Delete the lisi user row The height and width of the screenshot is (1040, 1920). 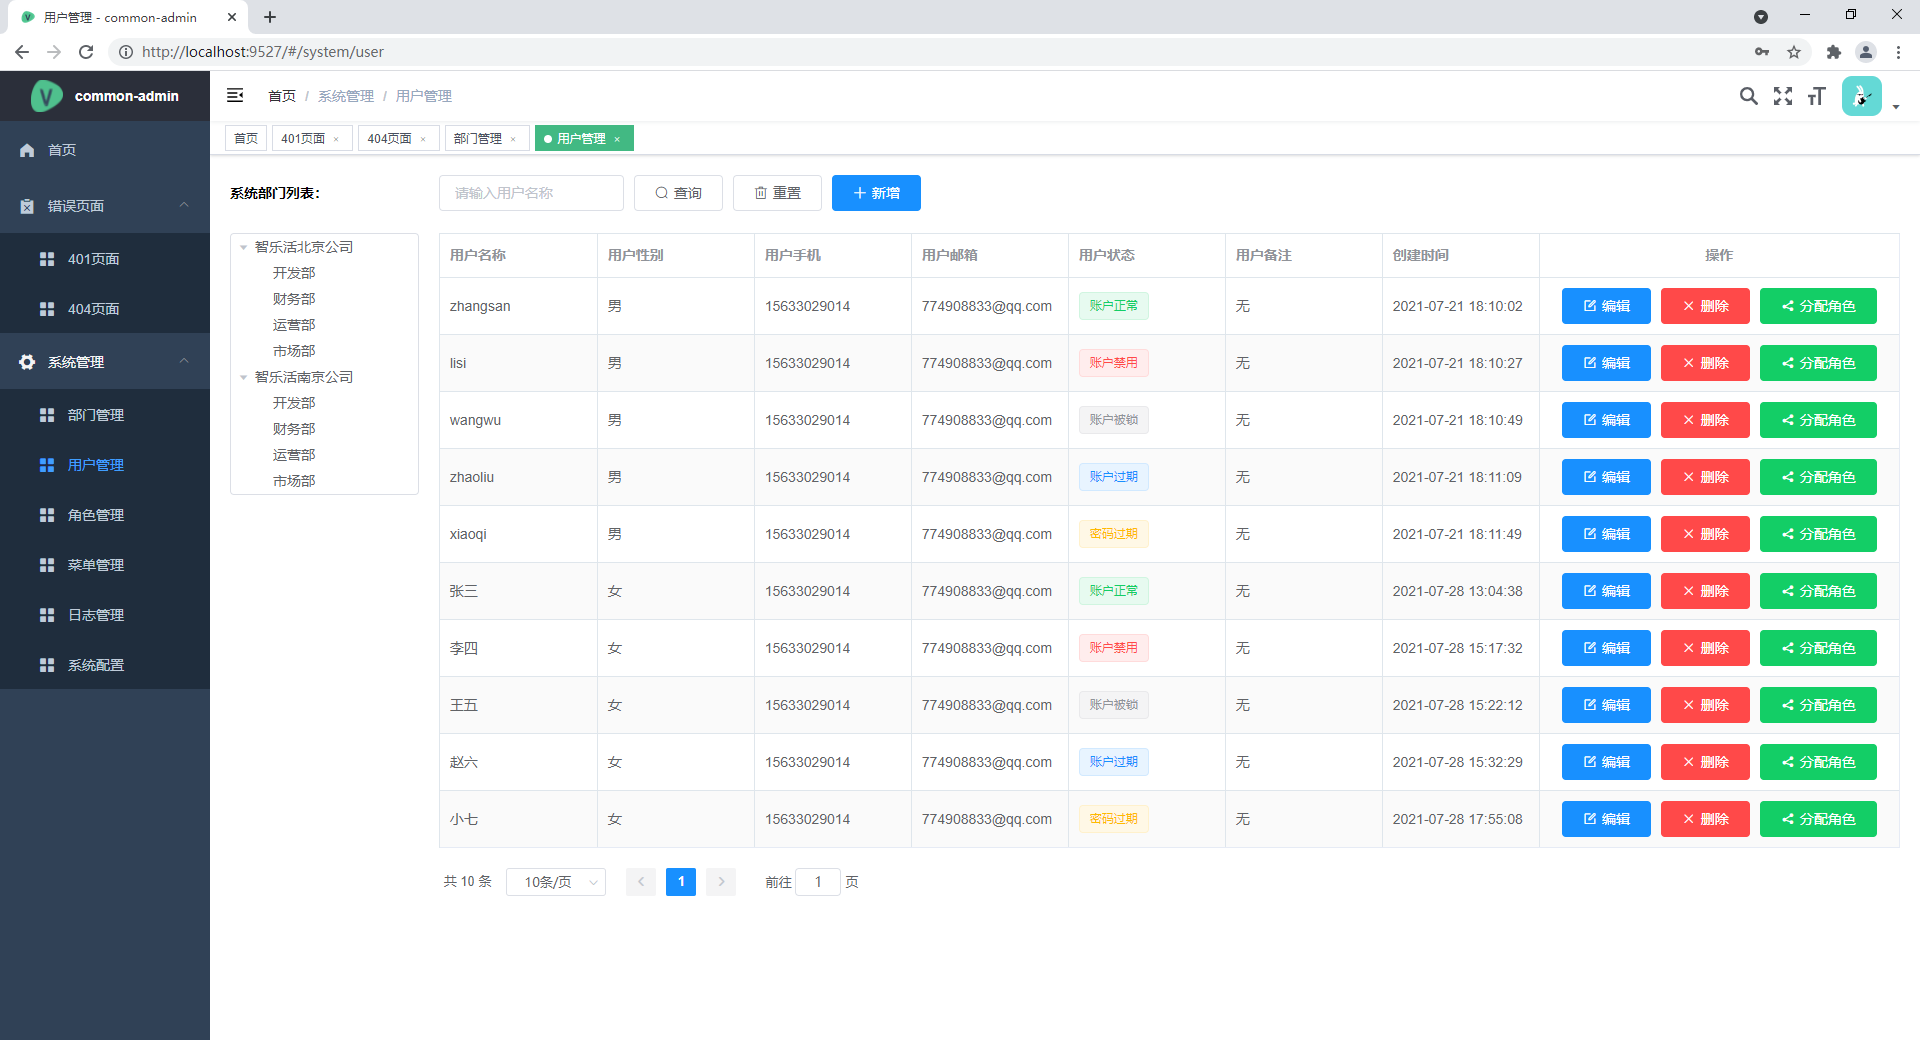tap(1705, 363)
